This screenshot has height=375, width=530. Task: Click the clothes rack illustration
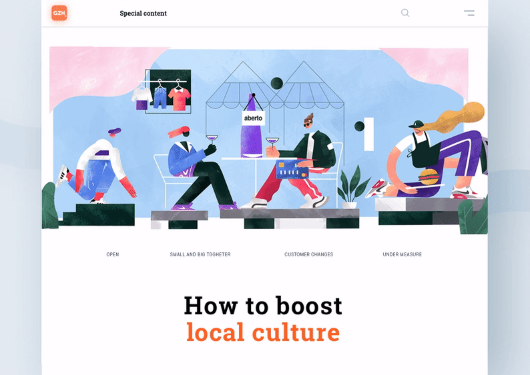coord(162,91)
